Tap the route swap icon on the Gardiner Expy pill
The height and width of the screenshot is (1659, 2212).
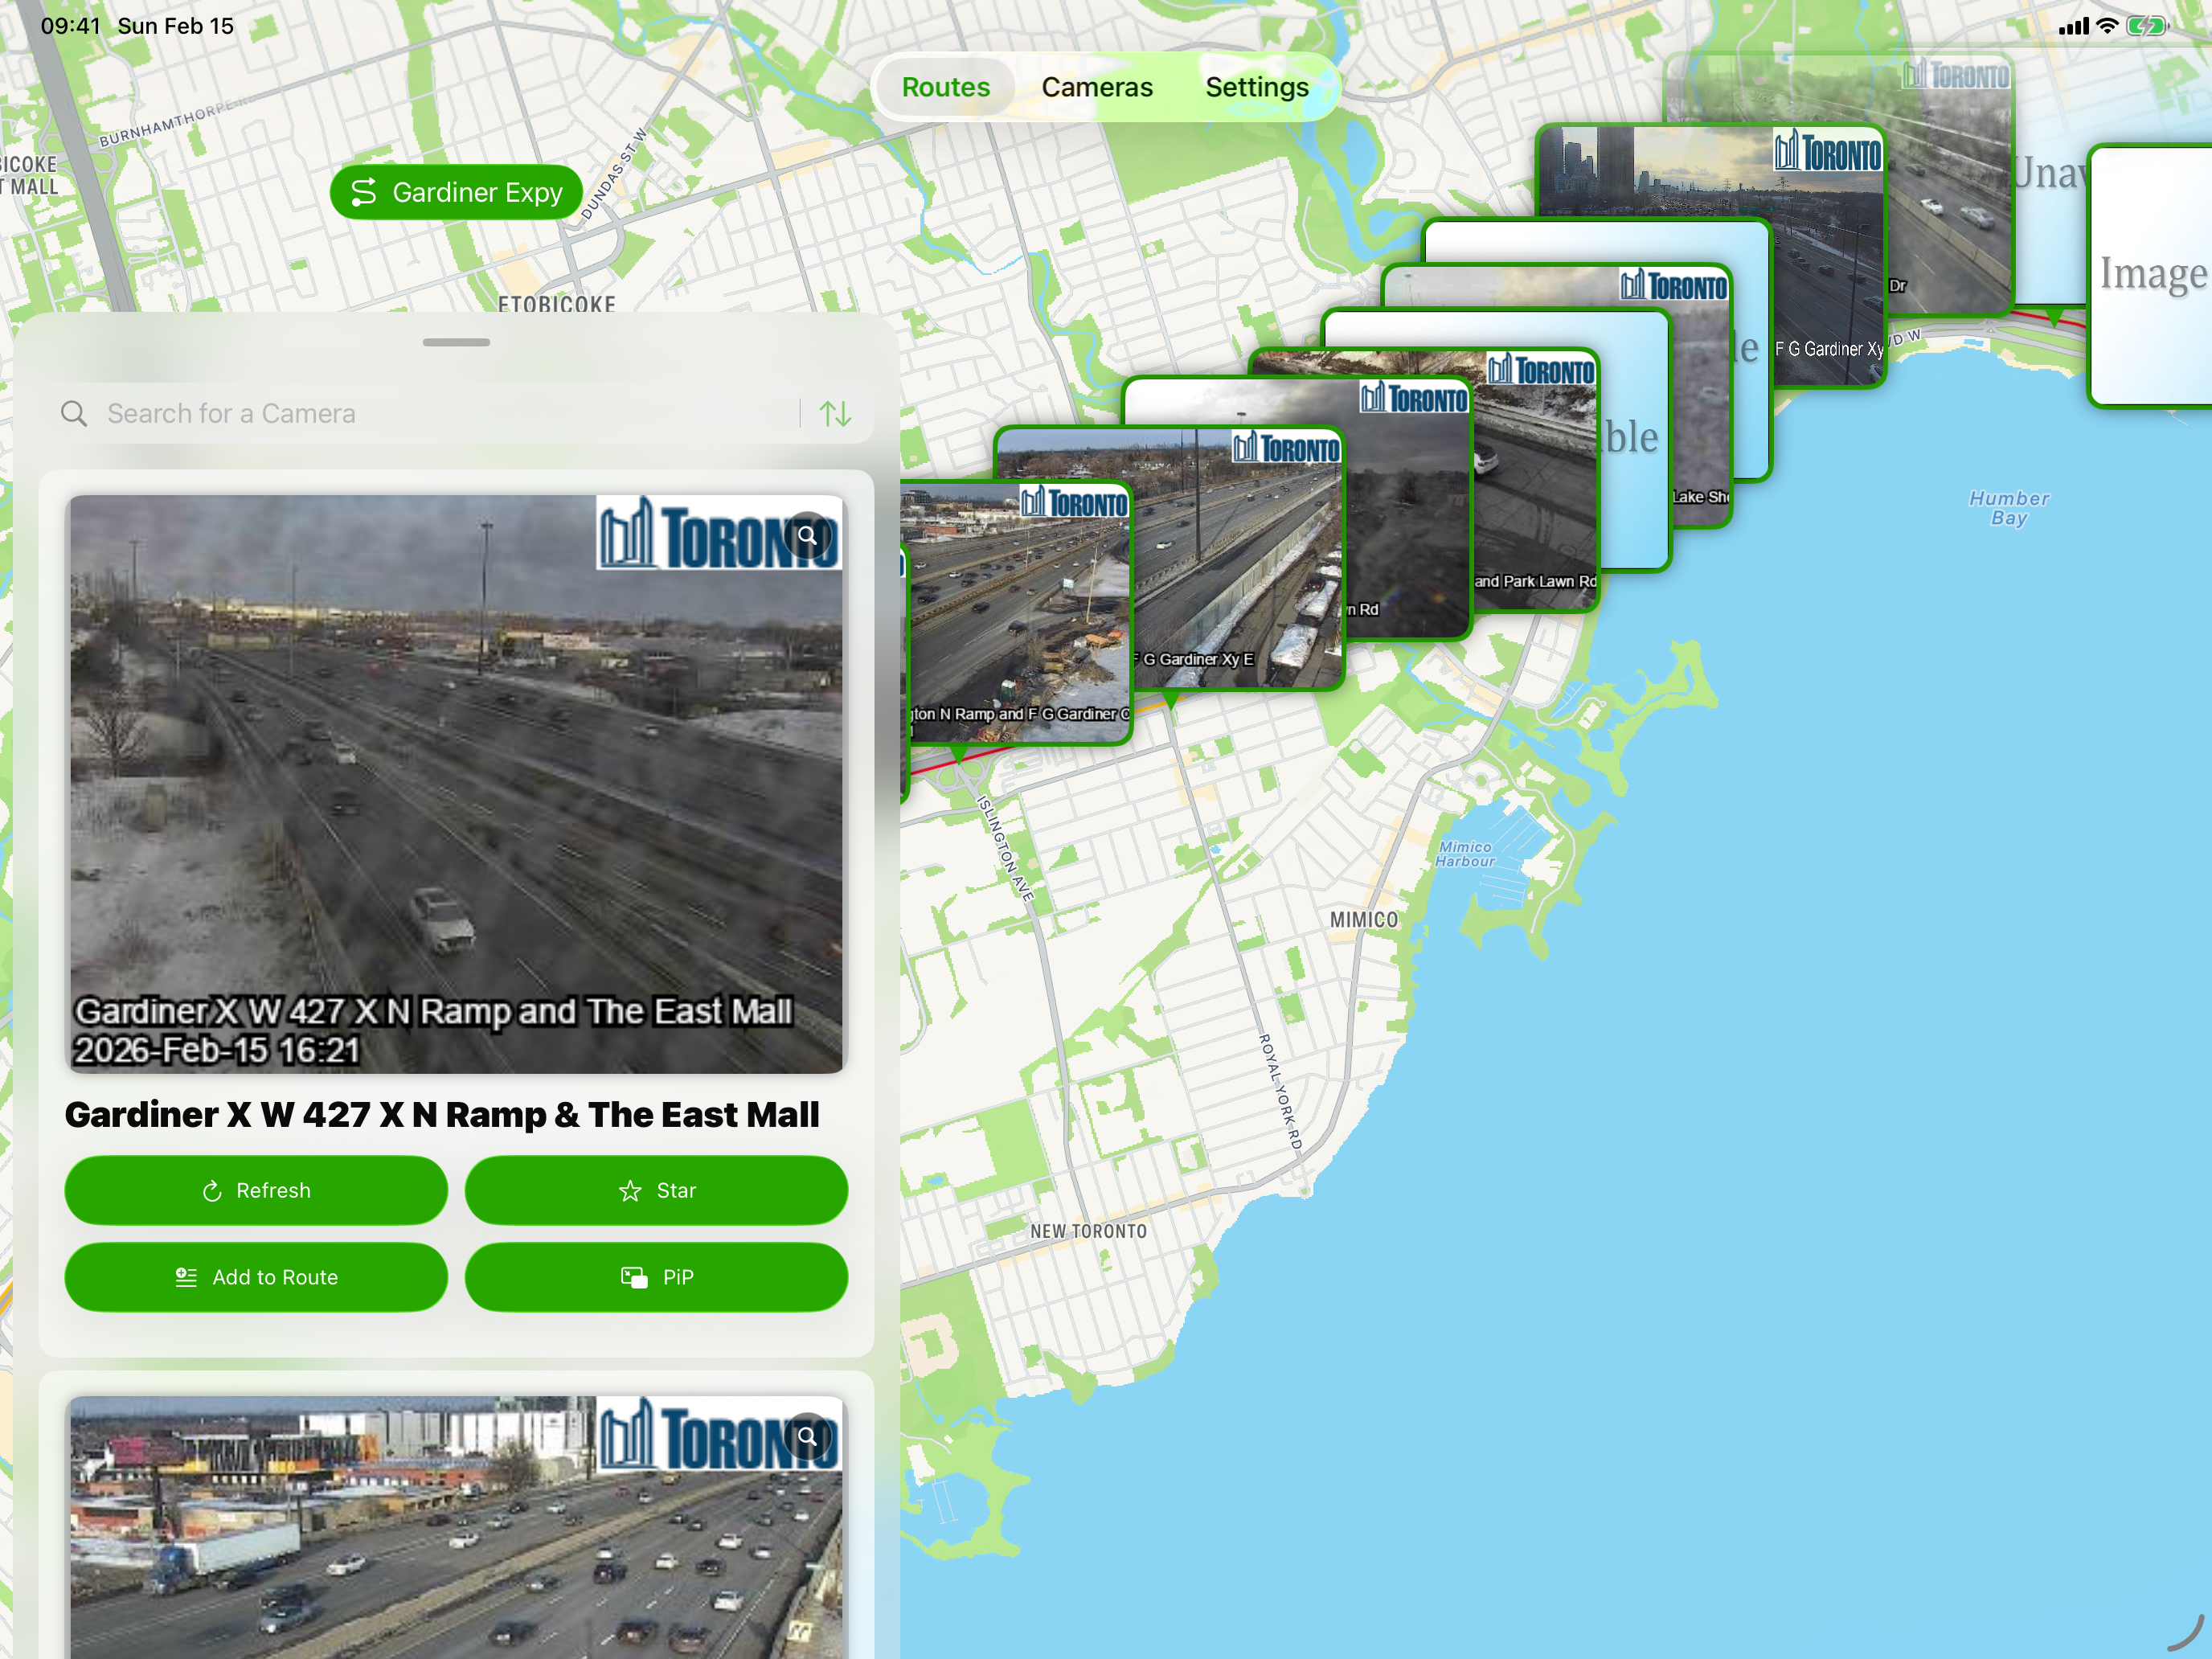tap(364, 191)
